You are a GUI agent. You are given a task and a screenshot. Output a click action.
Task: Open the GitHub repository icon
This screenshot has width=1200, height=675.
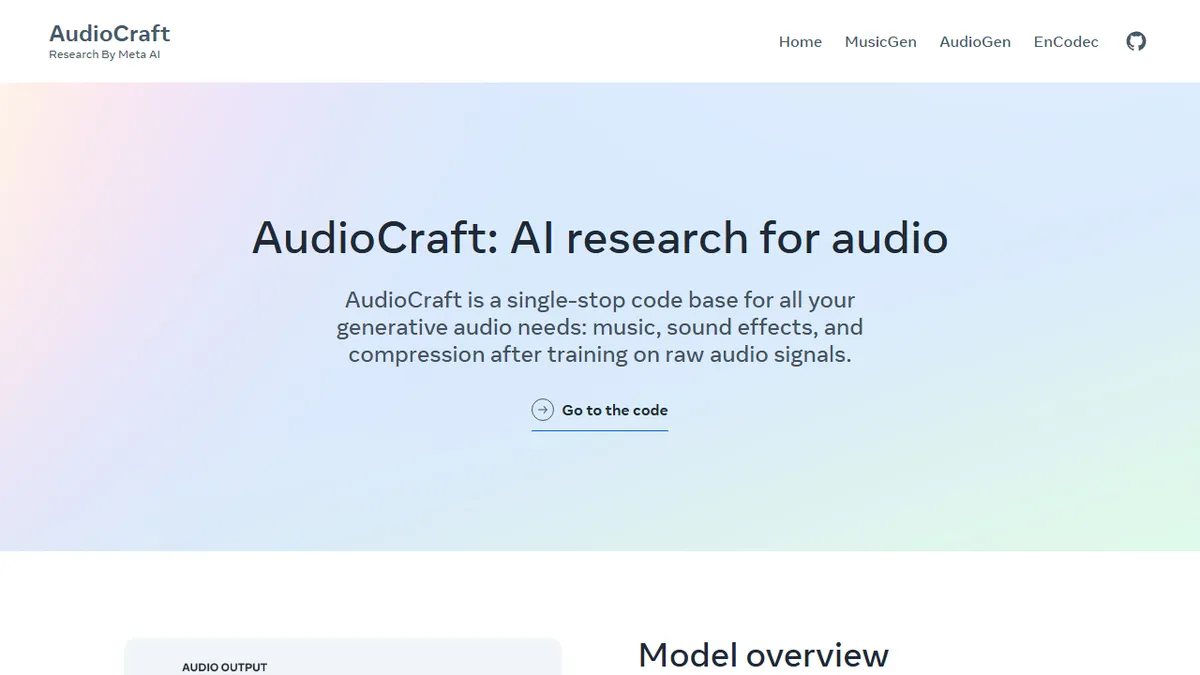pyautogui.click(x=1136, y=41)
